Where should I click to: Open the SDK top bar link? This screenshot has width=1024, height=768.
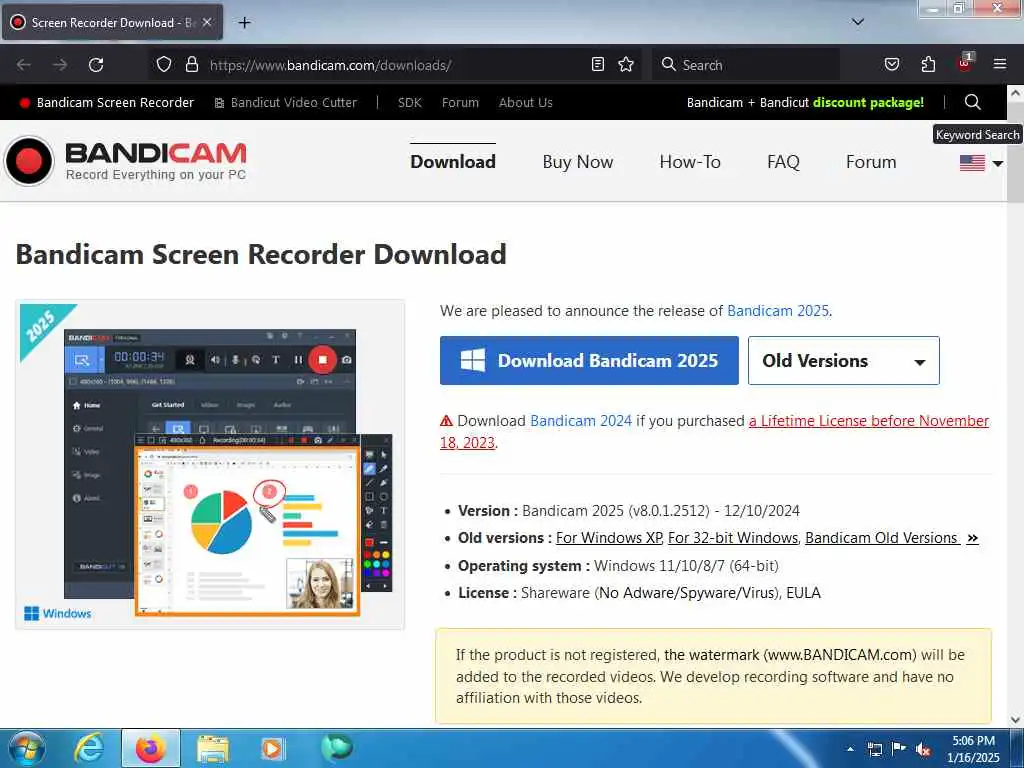(409, 103)
